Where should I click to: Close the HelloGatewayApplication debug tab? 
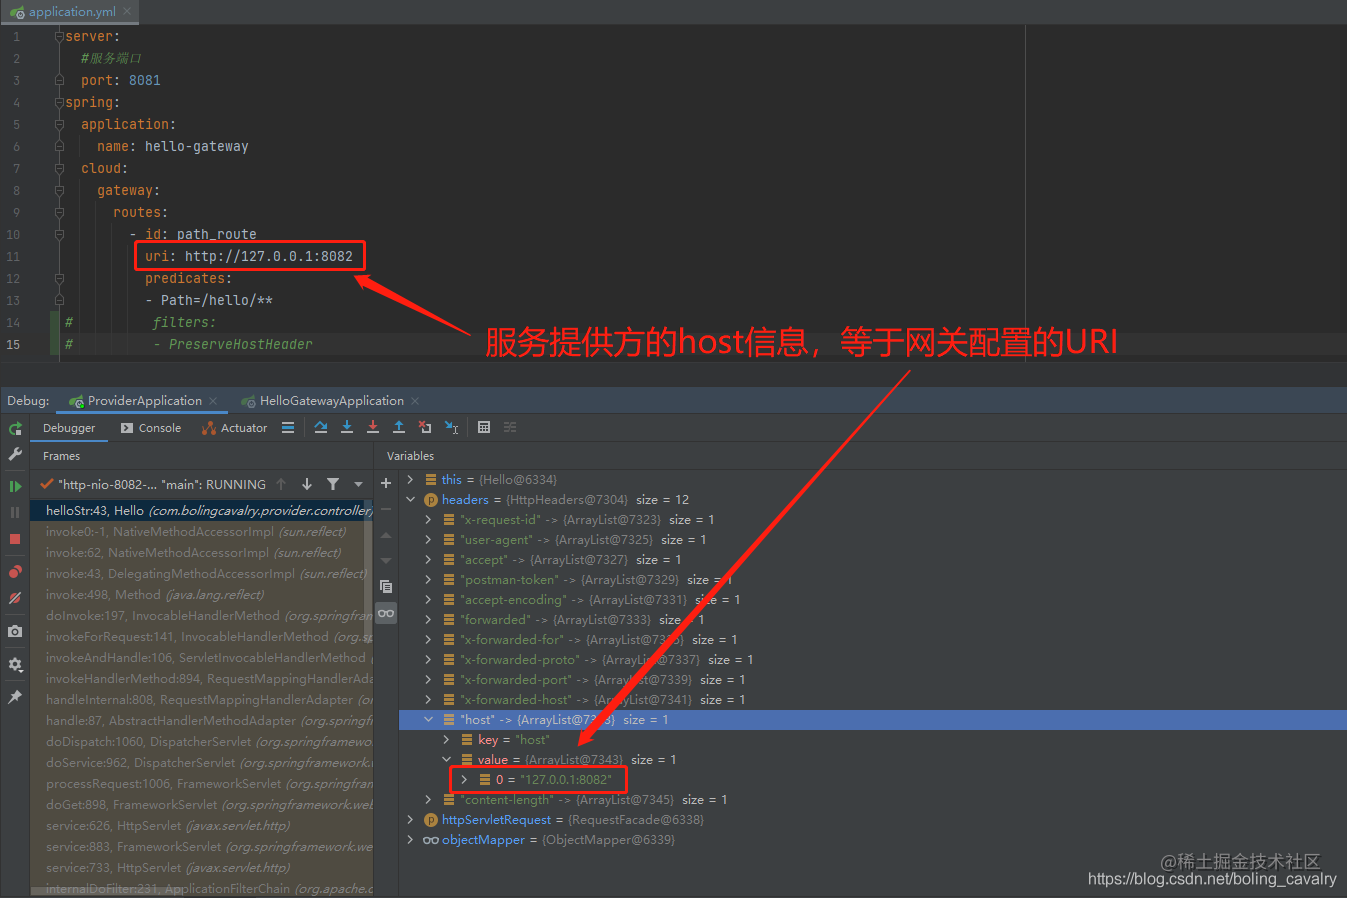click(415, 401)
